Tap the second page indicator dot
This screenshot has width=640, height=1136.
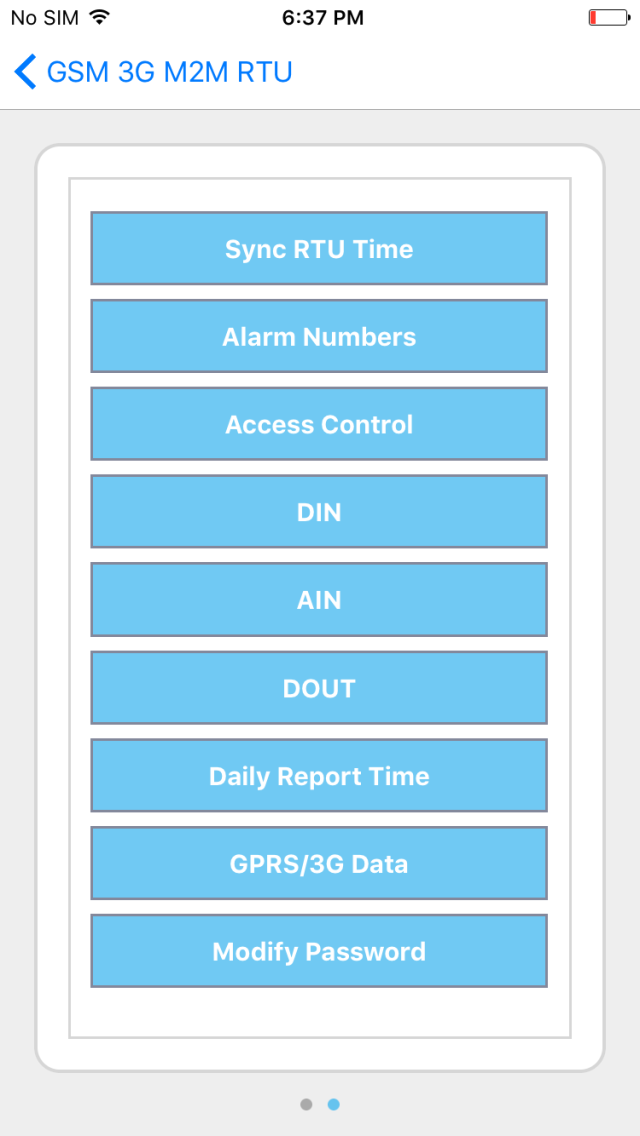pyautogui.click(x=333, y=1104)
